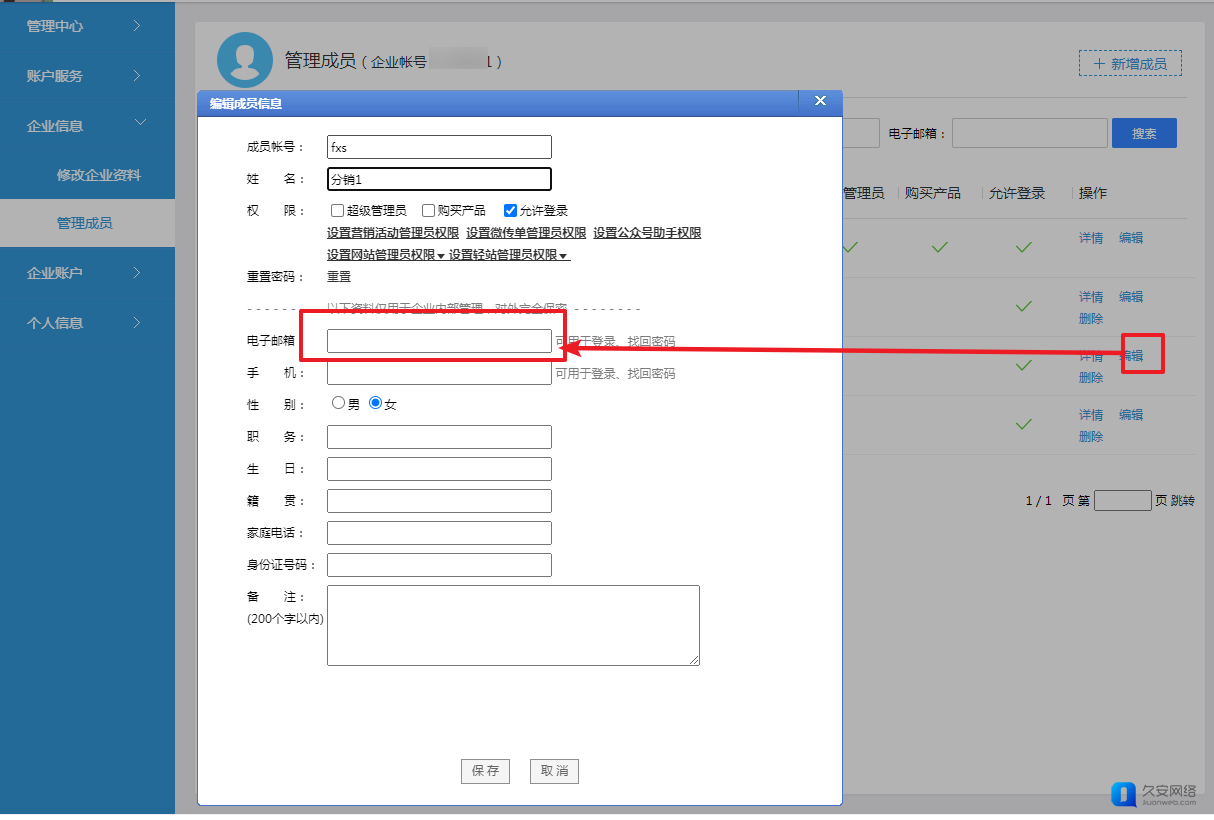Click the member avatar icon
The image size is (1214, 820).
point(245,60)
